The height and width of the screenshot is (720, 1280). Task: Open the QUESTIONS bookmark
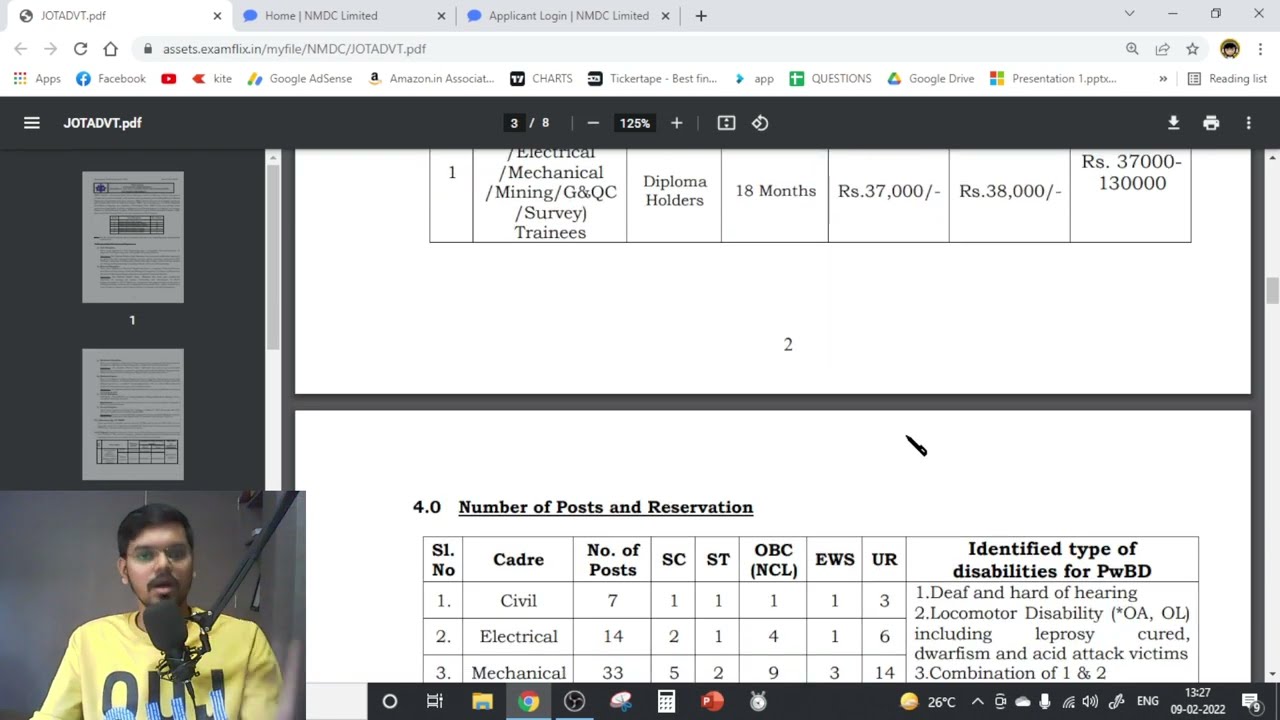[830, 79]
